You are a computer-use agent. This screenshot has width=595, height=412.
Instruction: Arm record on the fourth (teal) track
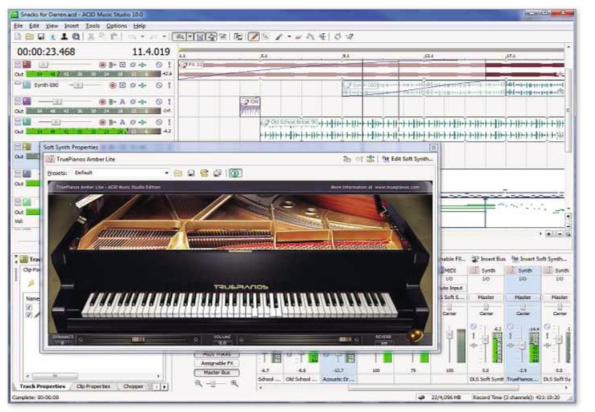pos(102,122)
